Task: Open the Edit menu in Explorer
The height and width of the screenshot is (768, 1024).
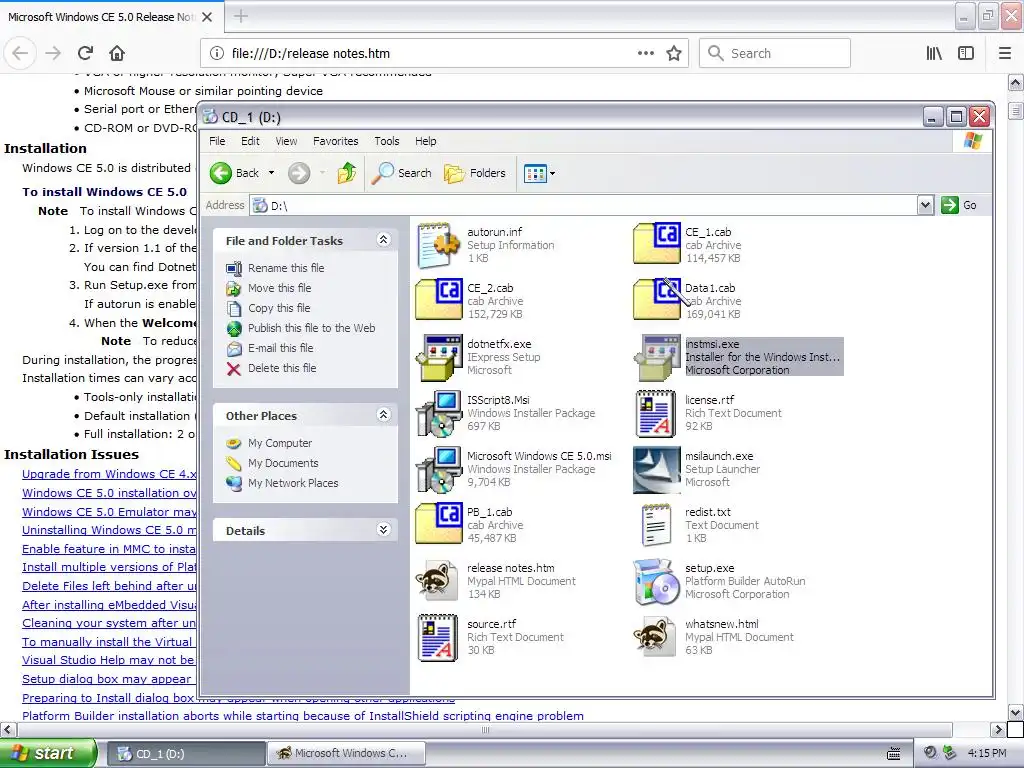Action: [x=250, y=141]
